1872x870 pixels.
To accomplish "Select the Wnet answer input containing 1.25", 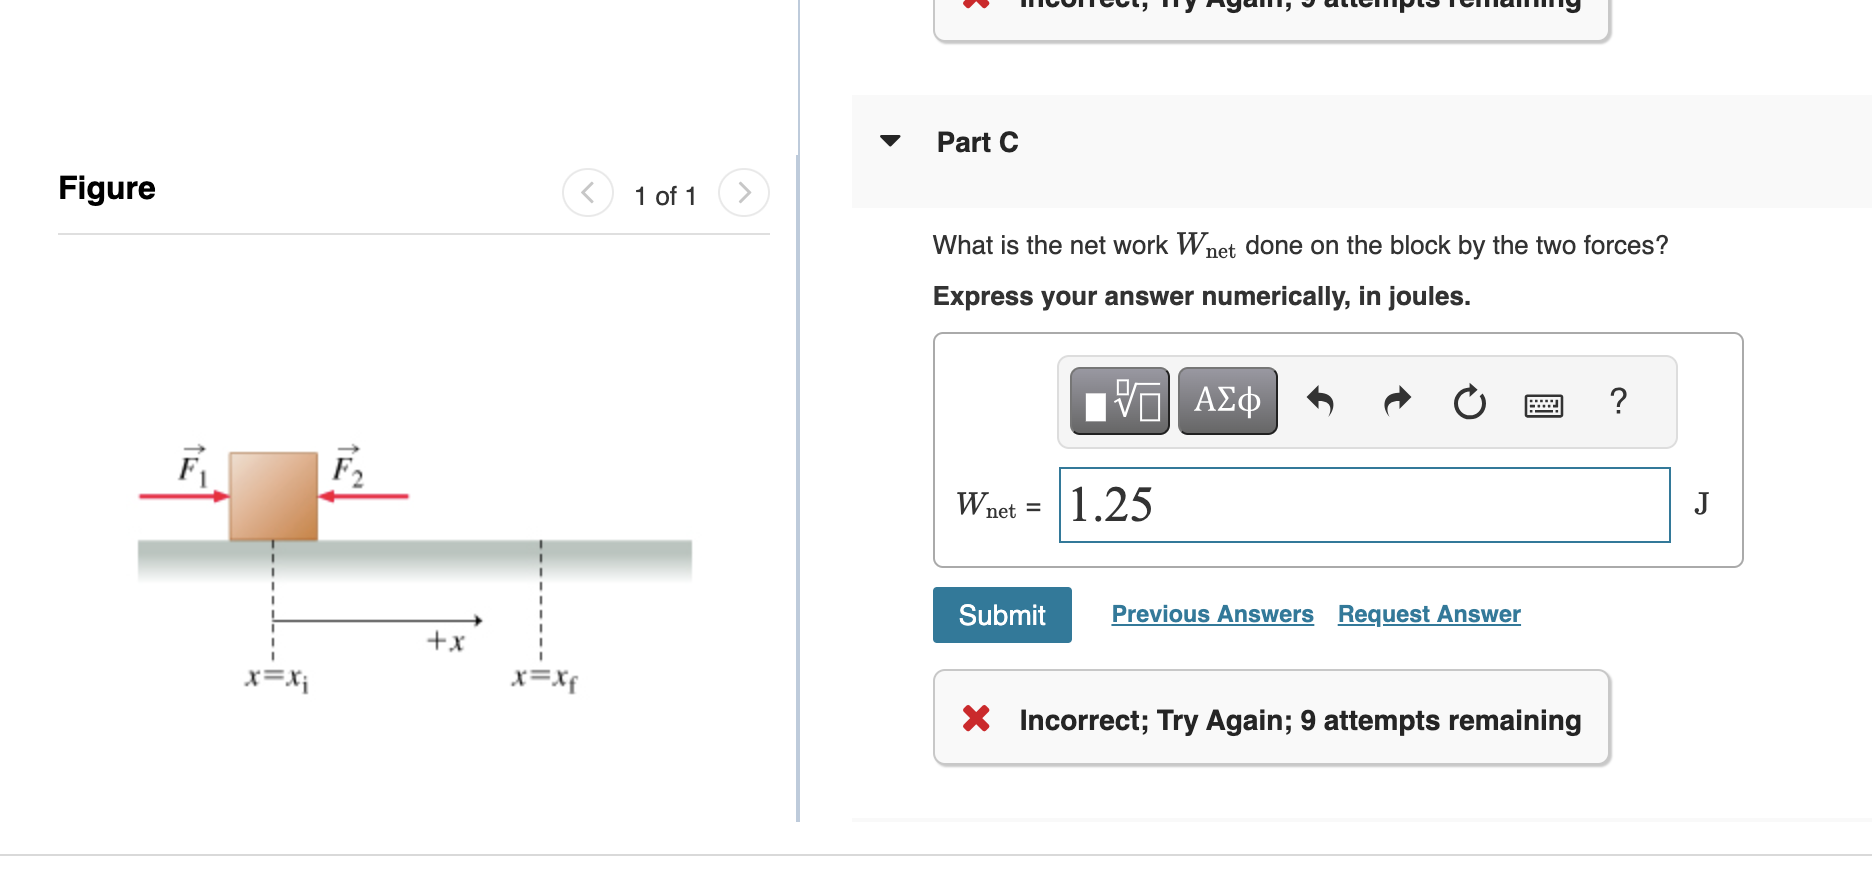I will (x=1364, y=505).
